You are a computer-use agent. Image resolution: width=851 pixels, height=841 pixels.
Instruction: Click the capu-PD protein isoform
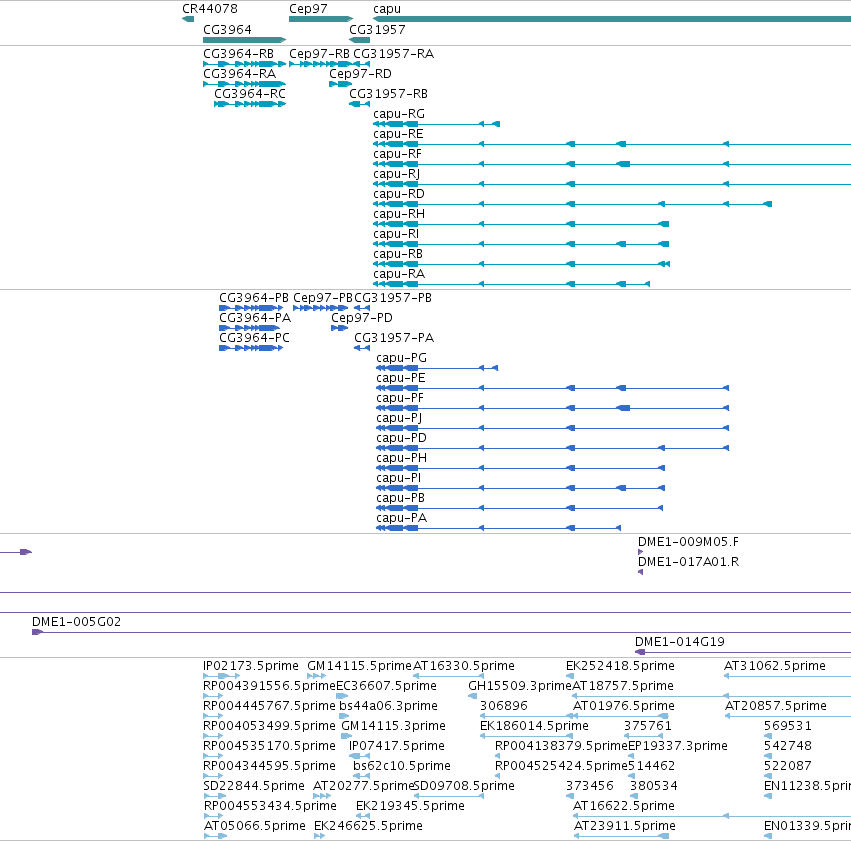[552, 449]
